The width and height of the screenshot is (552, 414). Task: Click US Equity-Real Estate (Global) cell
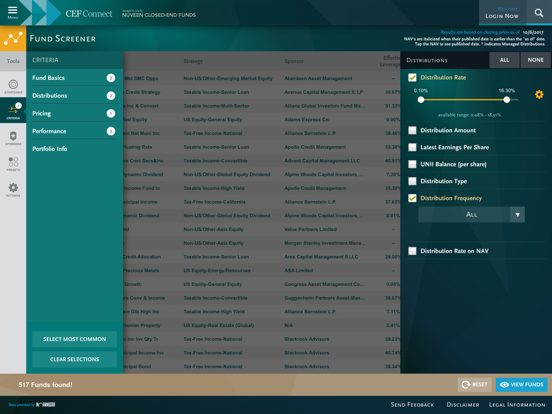pyautogui.click(x=219, y=325)
